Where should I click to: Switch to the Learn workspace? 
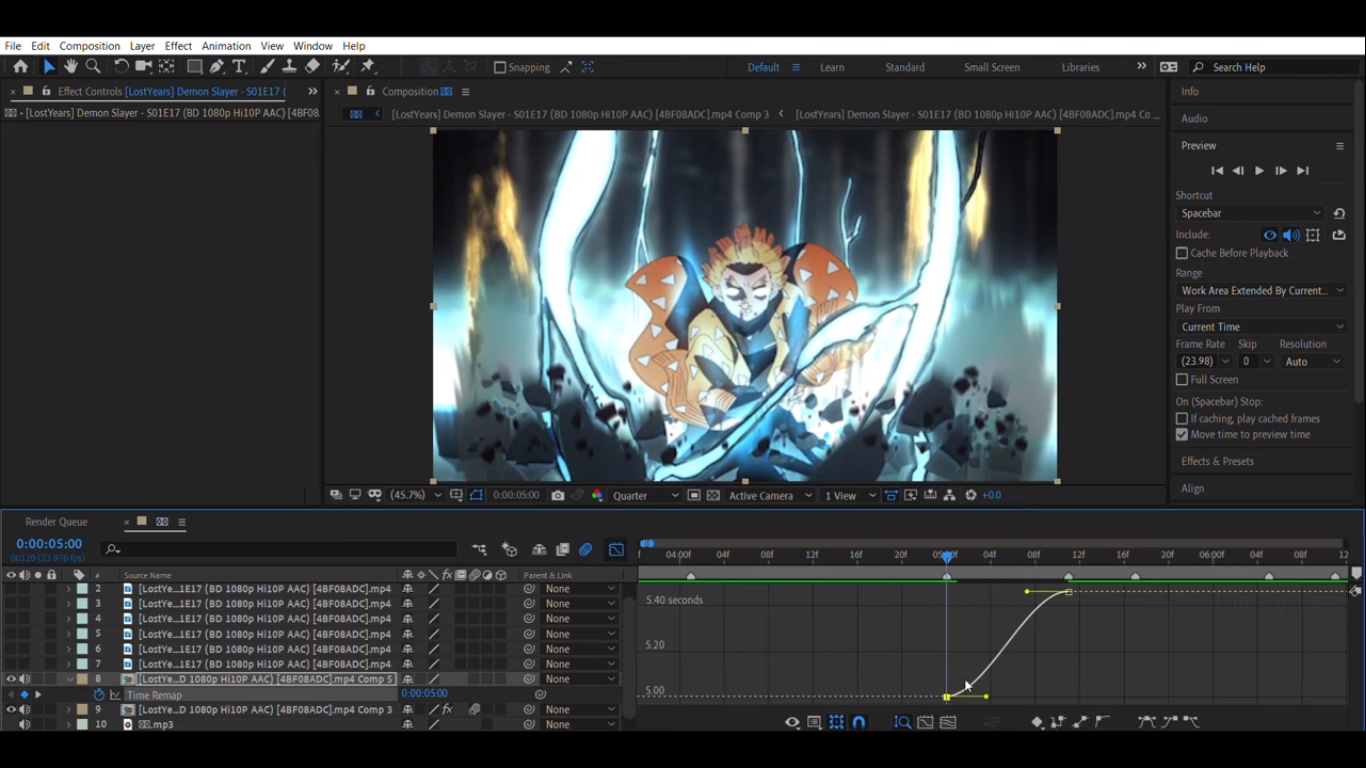832,67
